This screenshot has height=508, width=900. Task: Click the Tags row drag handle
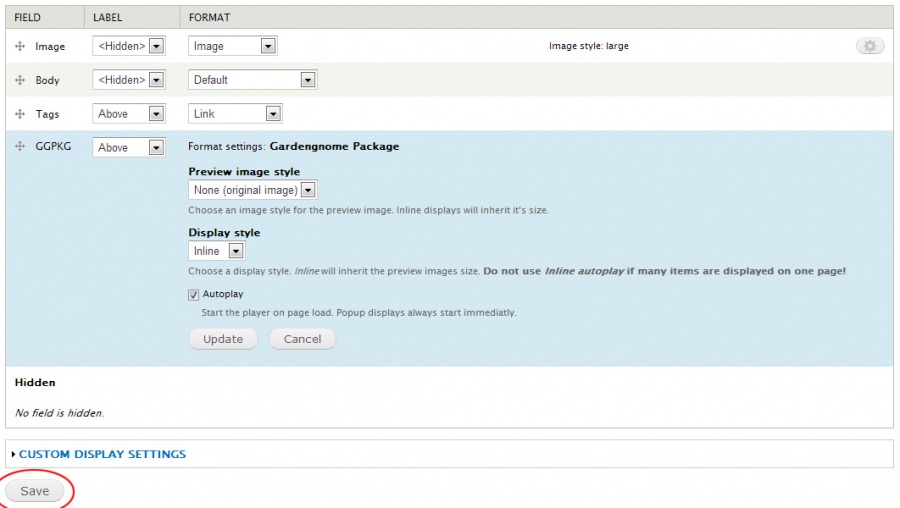[20, 114]
